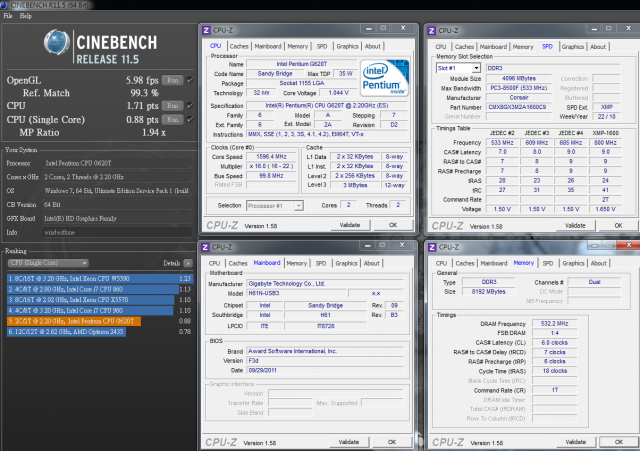Click the motherboard model H61N-USB3 field
The width and height of the screenshot is (640, 451).
click(x=297, y=293)
